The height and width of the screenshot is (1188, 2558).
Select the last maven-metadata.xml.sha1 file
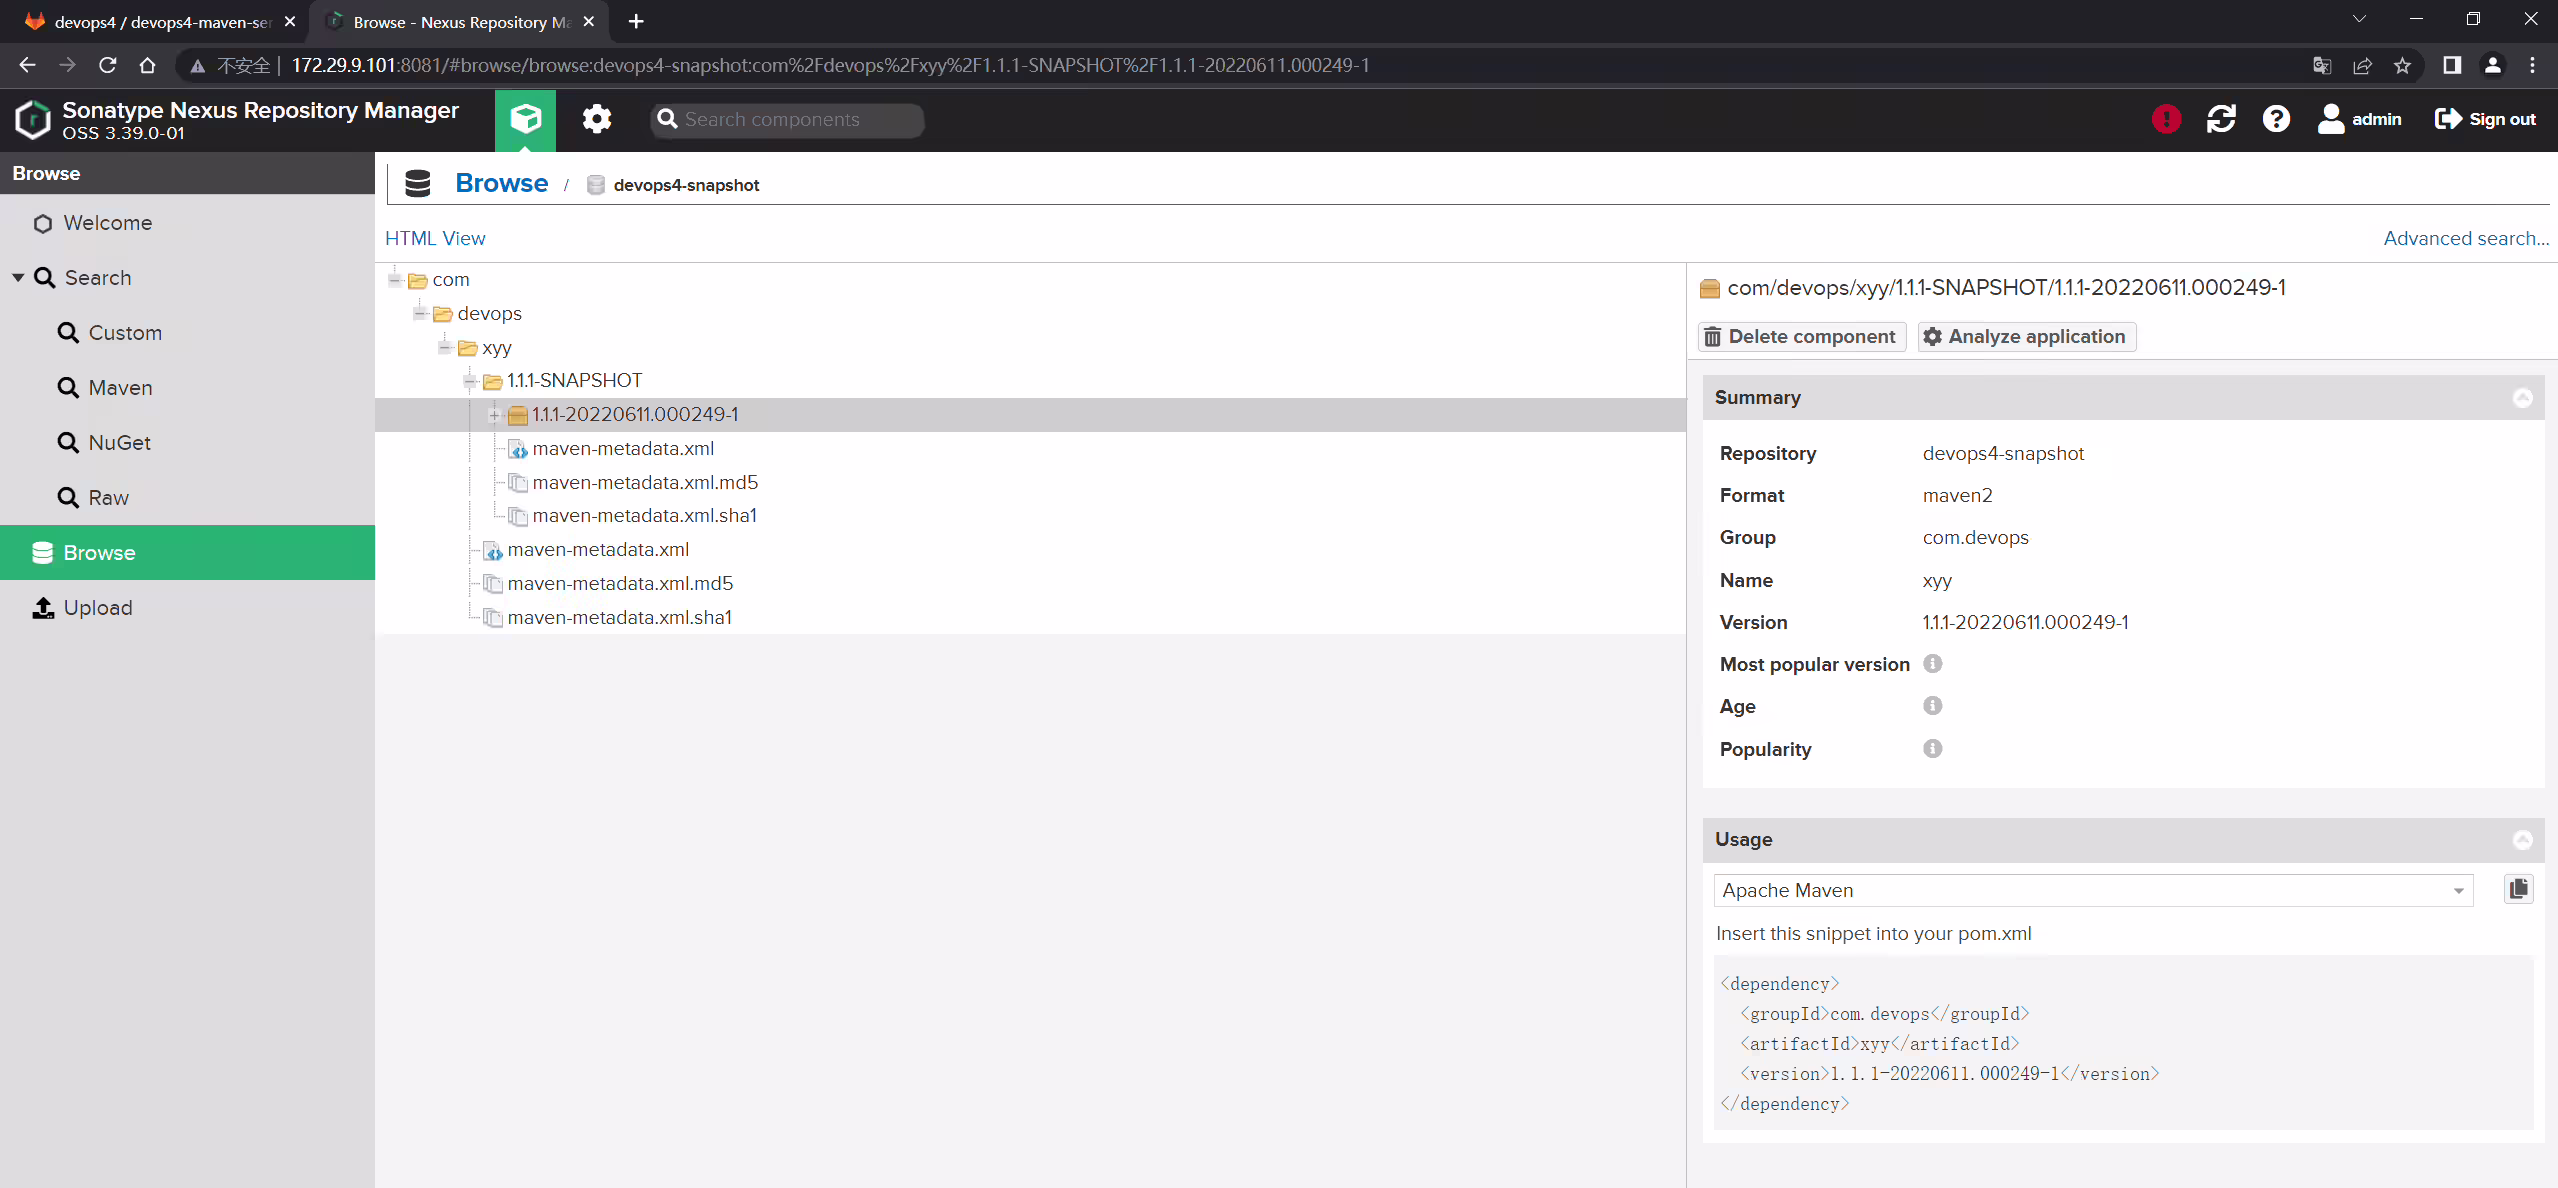tap(619, 618)
